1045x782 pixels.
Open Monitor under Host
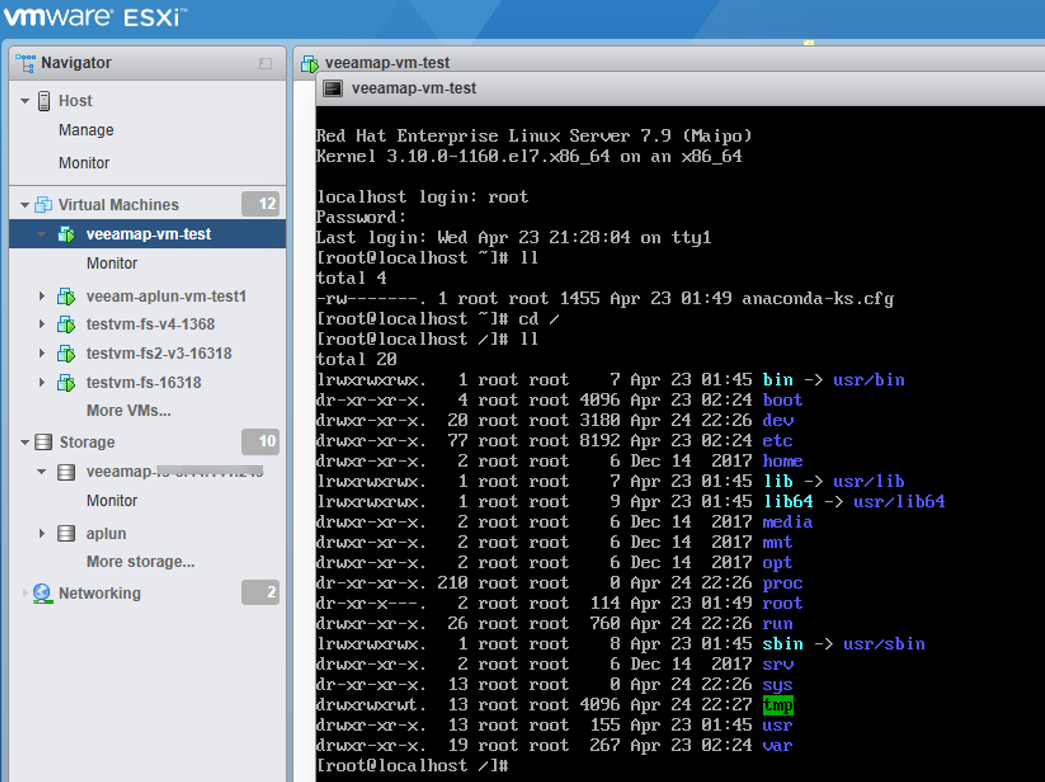point(84,163)
